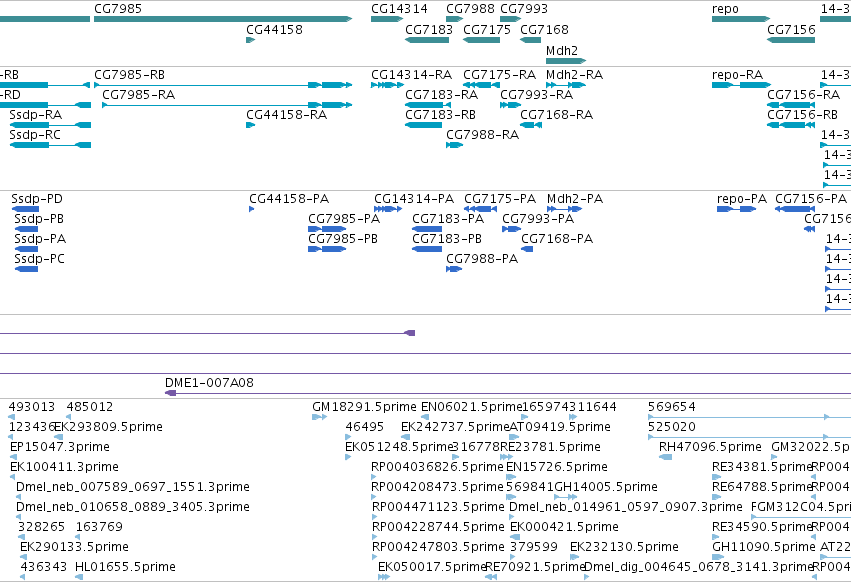851x582 pixels.
Task: Click the CG7988-PA coding sequence
Action: click(454, 269)
